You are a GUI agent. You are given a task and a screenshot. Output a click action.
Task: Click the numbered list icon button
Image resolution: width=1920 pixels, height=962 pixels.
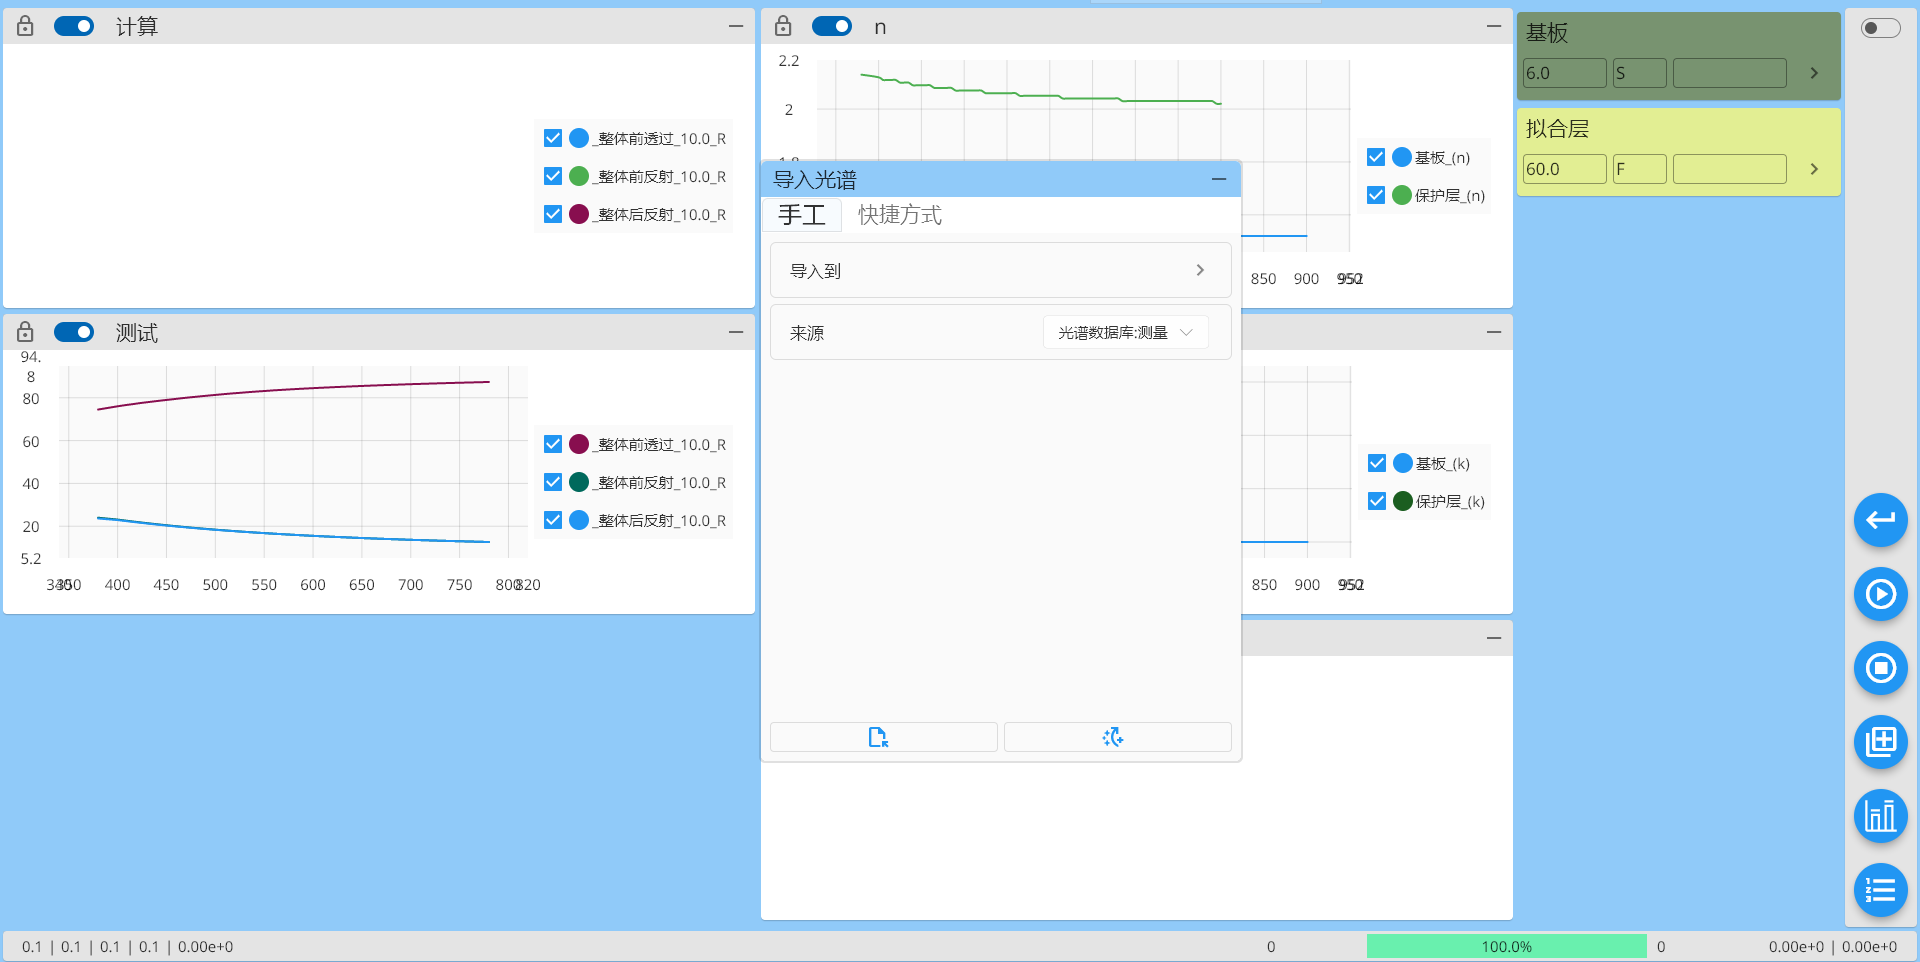click(1880, 890)
